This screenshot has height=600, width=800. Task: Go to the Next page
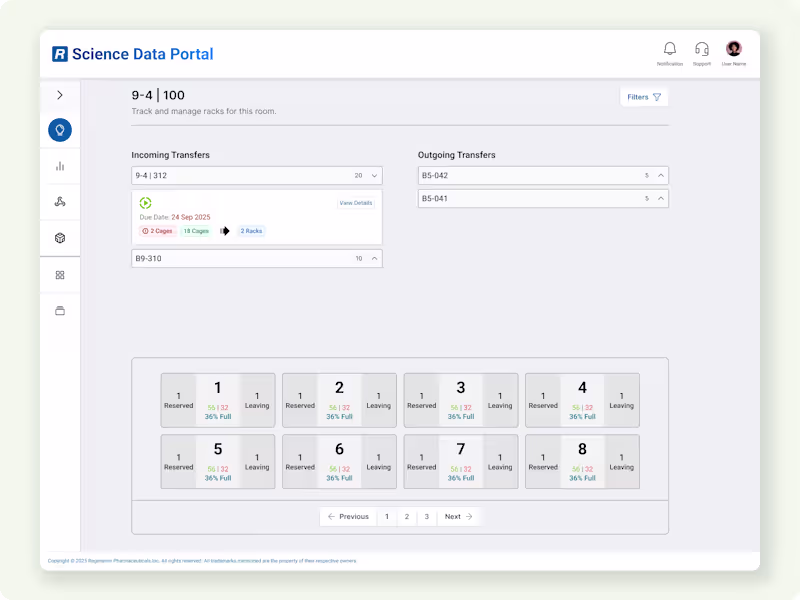(458, 516)
